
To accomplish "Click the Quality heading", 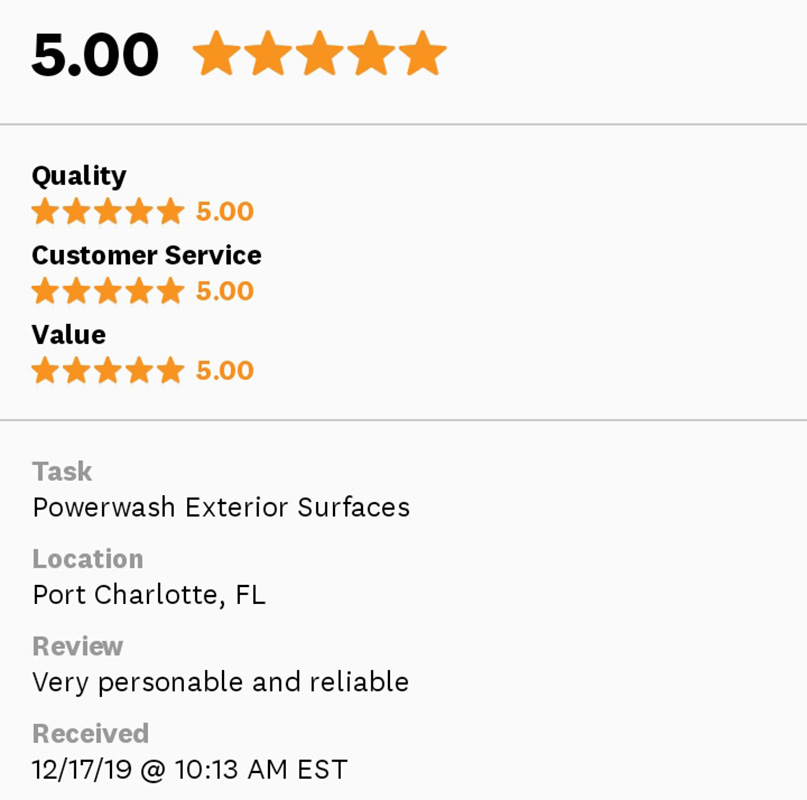I will (79, 176).
